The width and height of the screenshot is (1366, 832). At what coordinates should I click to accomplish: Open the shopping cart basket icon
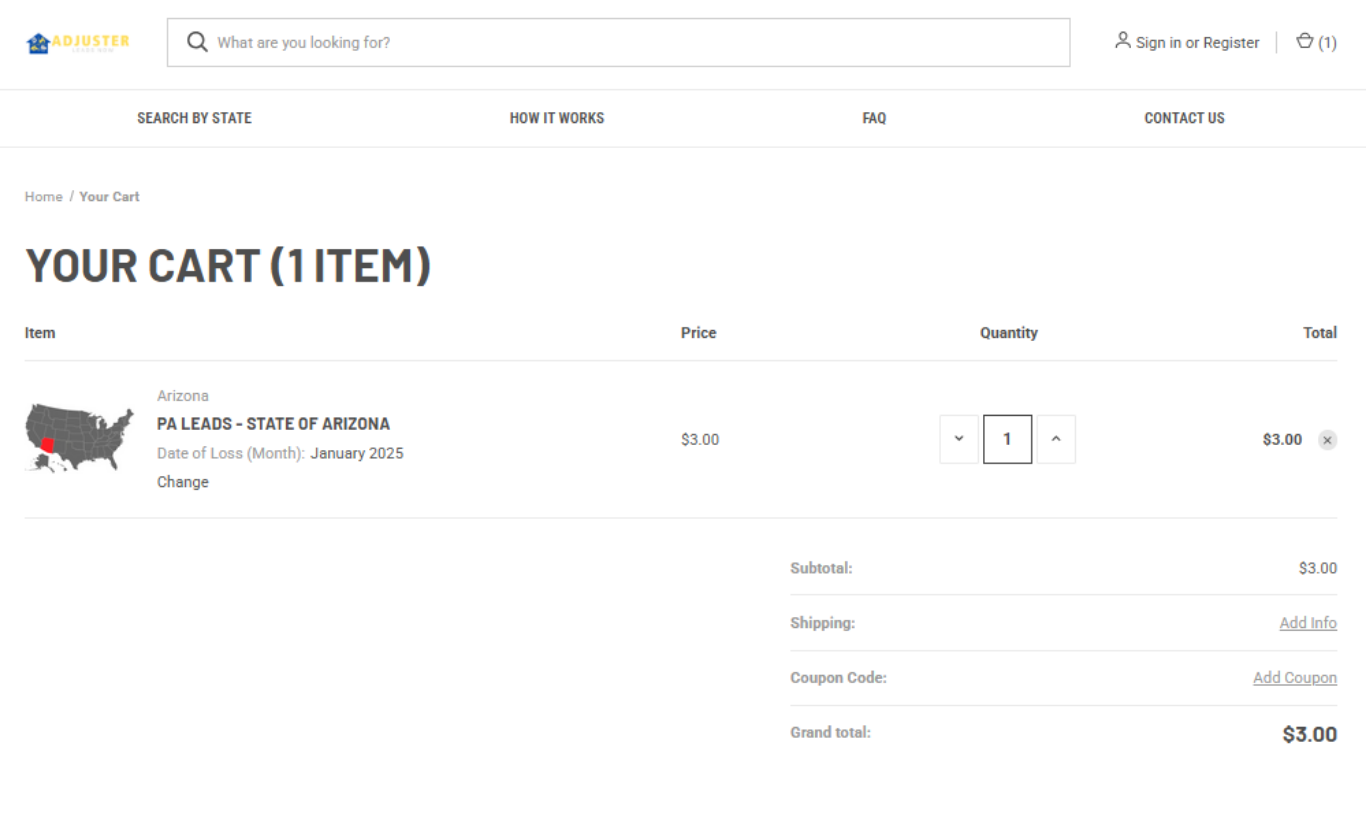1304,41
